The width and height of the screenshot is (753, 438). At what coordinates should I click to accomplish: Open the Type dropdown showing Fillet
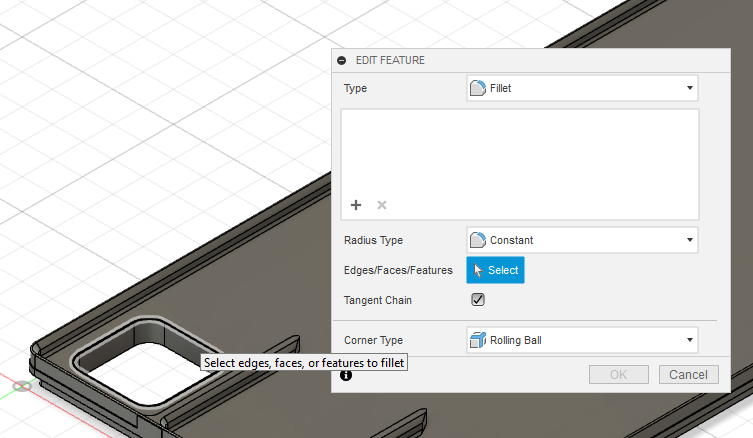[582, 88]
